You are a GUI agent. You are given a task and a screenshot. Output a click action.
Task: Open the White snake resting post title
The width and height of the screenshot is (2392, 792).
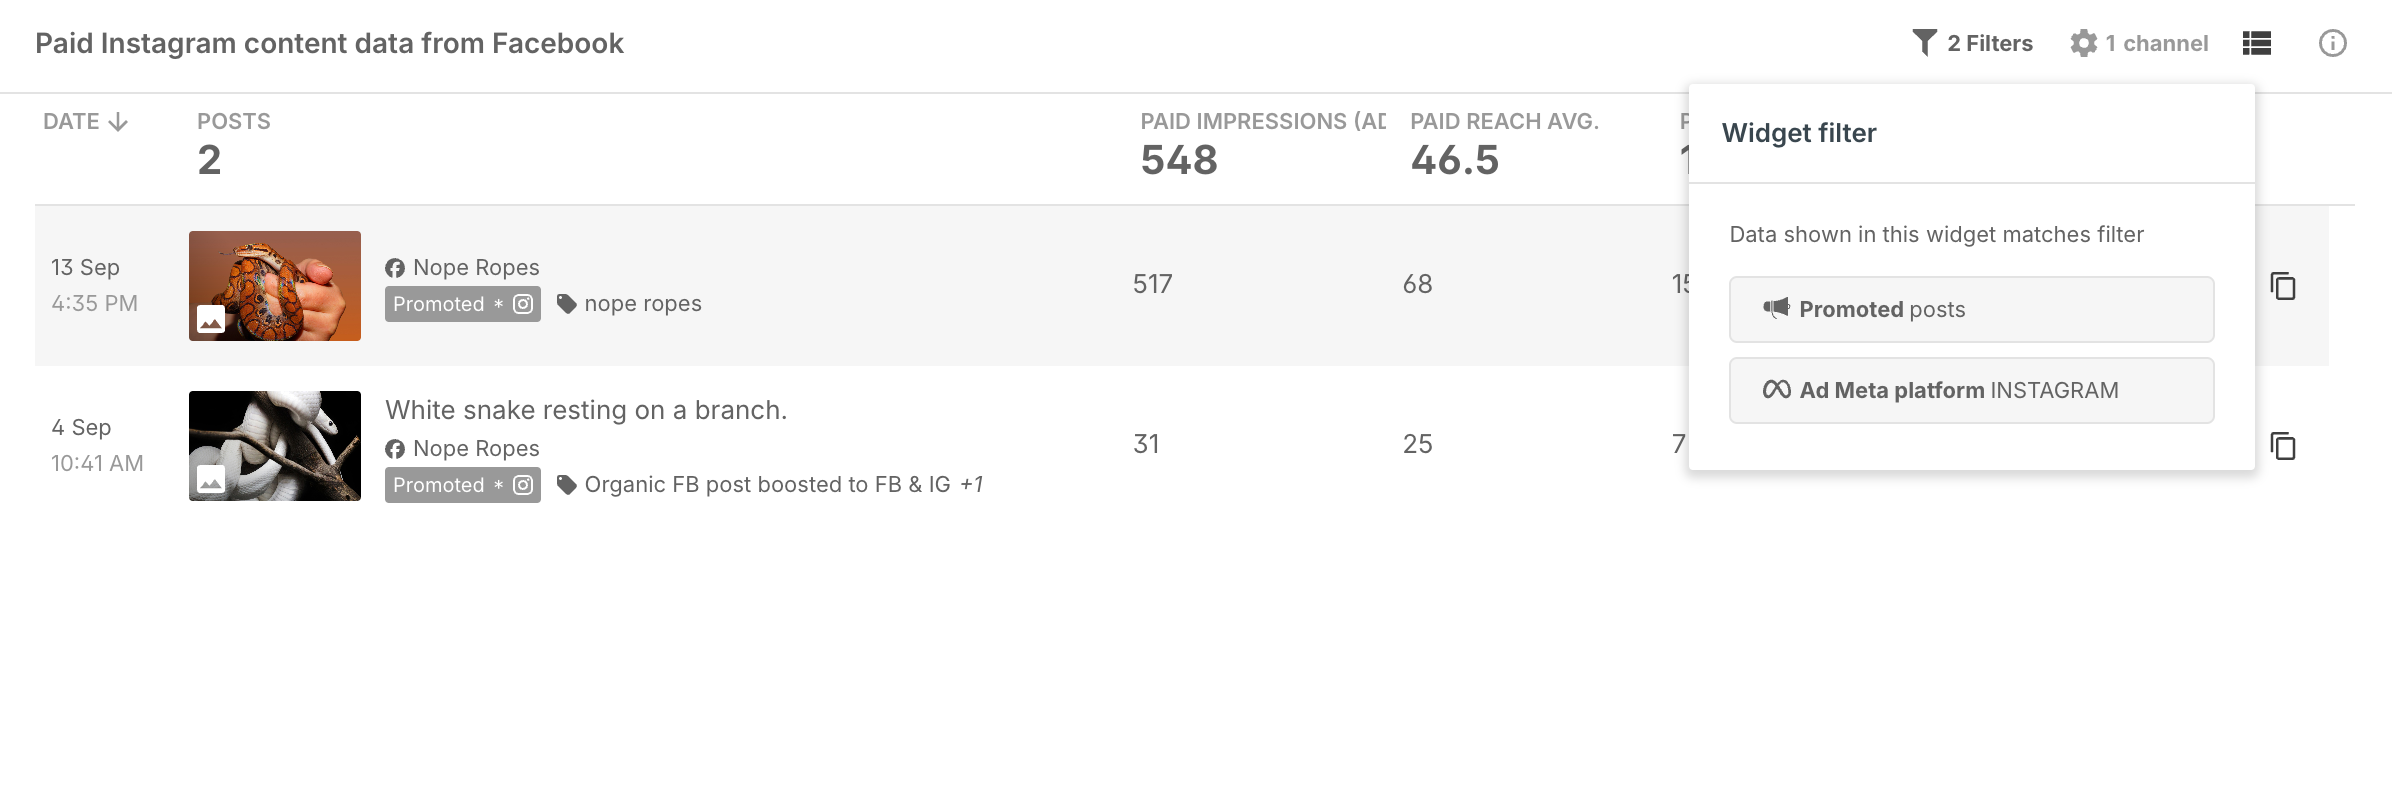[x=586, y=410]
